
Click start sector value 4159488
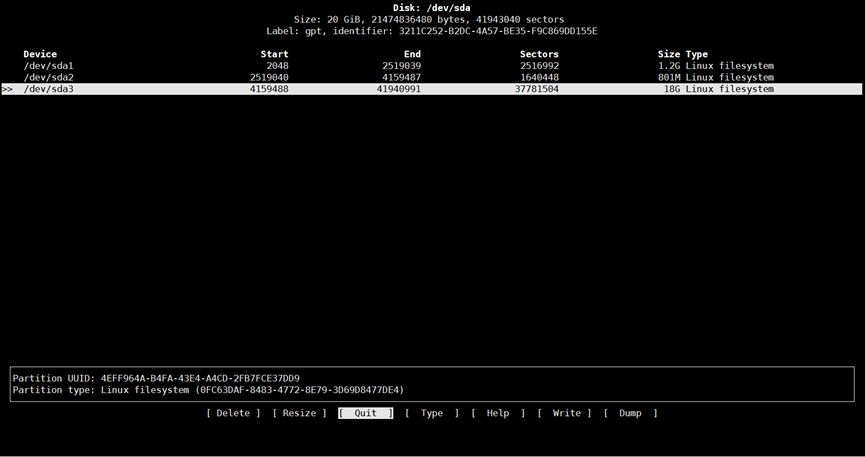(269, 89)
